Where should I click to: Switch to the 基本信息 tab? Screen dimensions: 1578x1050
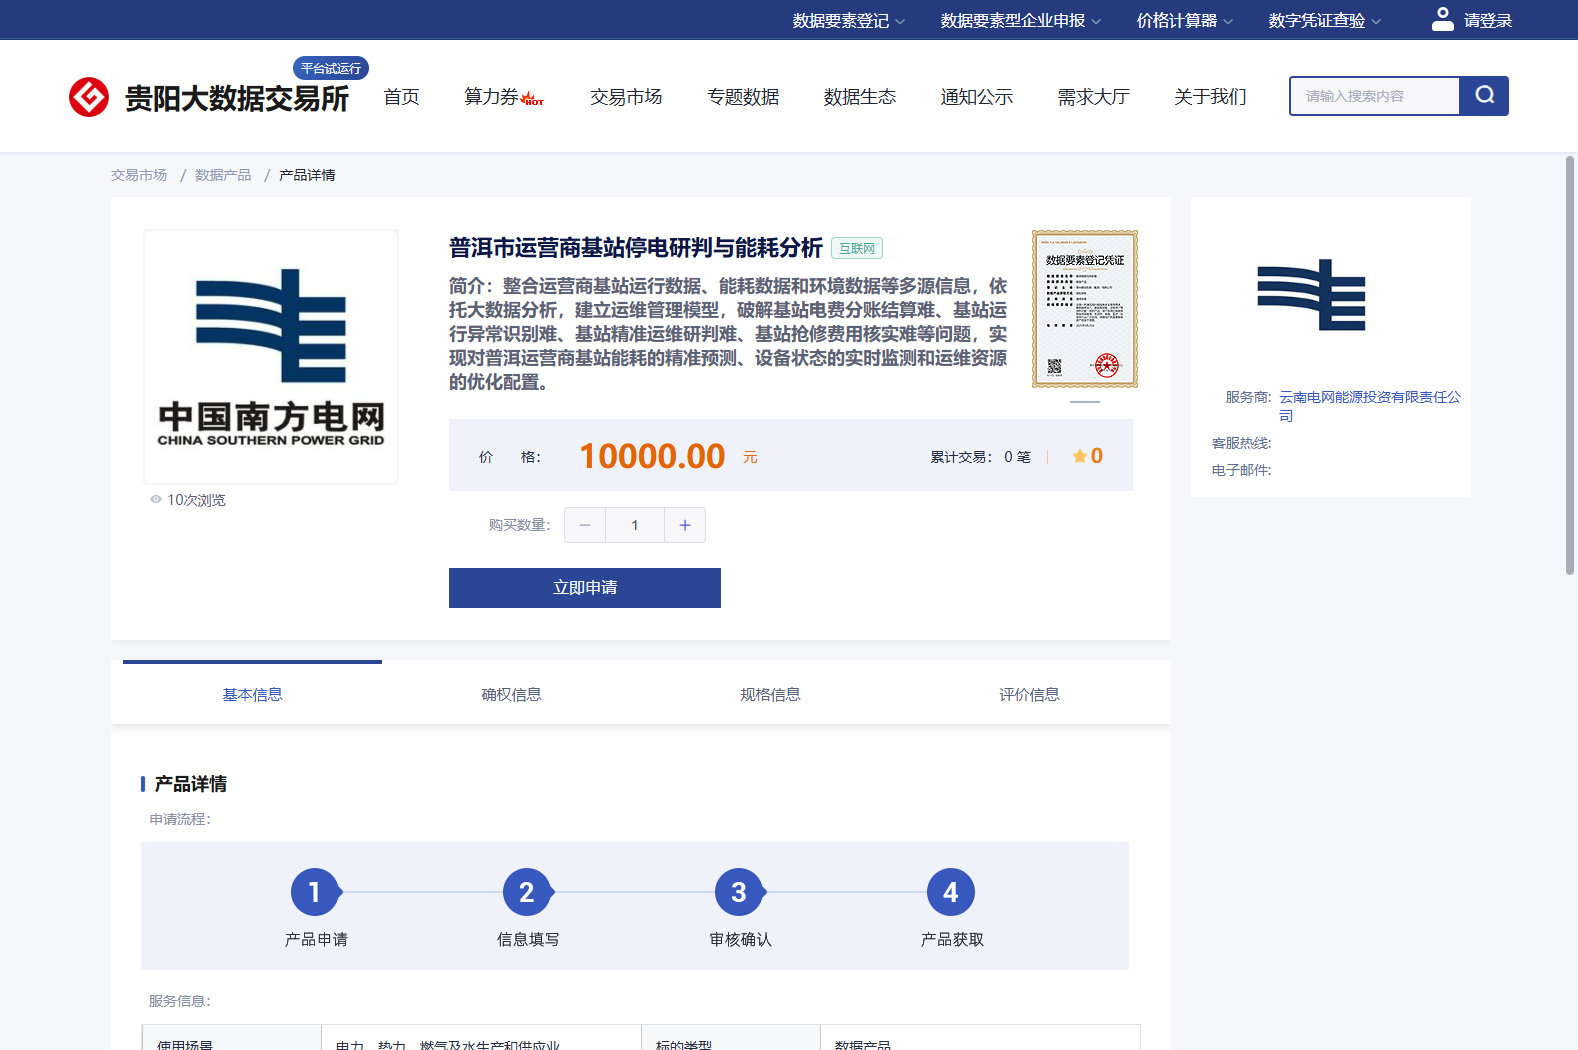coord(252,694)
